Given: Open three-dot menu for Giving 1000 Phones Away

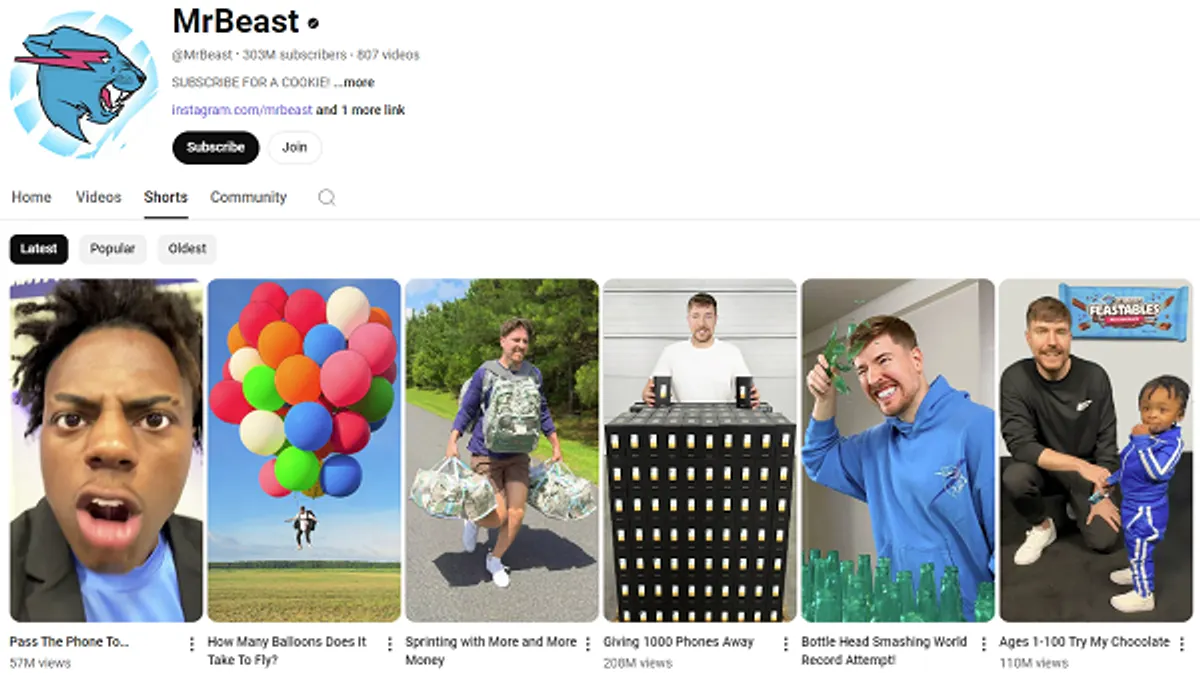Looking at the screenshot, I should point(786,644).
